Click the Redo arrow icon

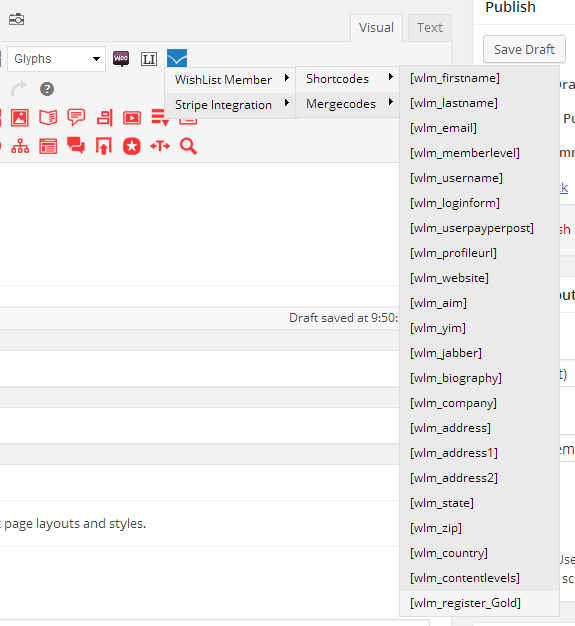(x=19, y=89)
